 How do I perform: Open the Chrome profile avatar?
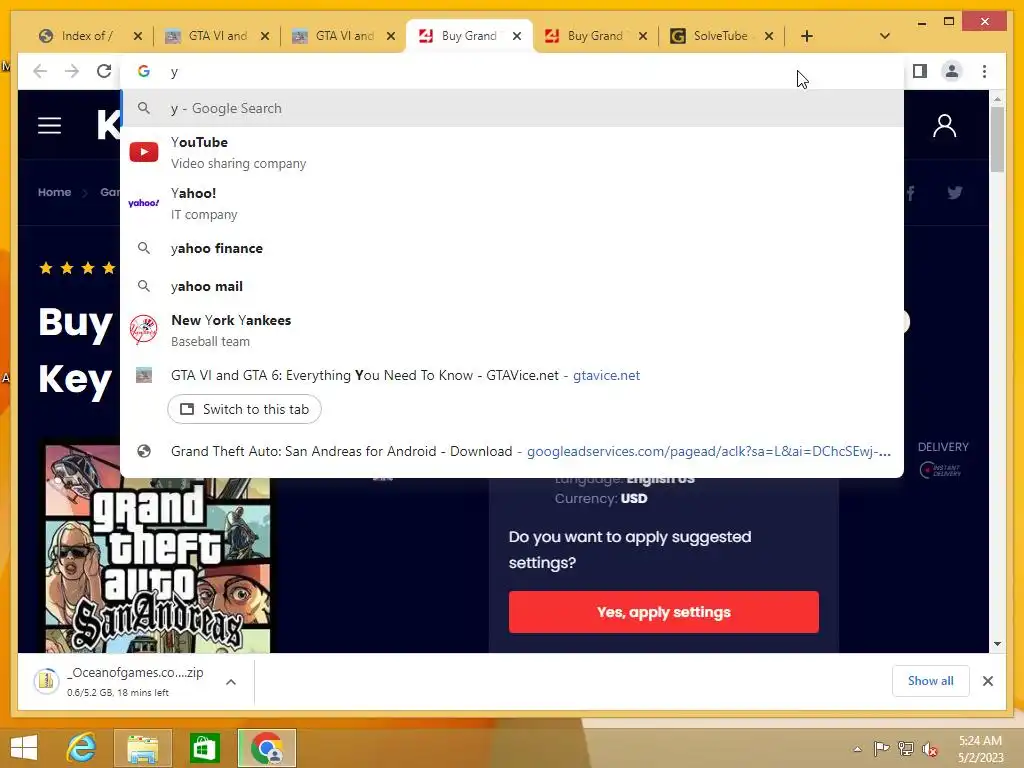tap(952, 71)
